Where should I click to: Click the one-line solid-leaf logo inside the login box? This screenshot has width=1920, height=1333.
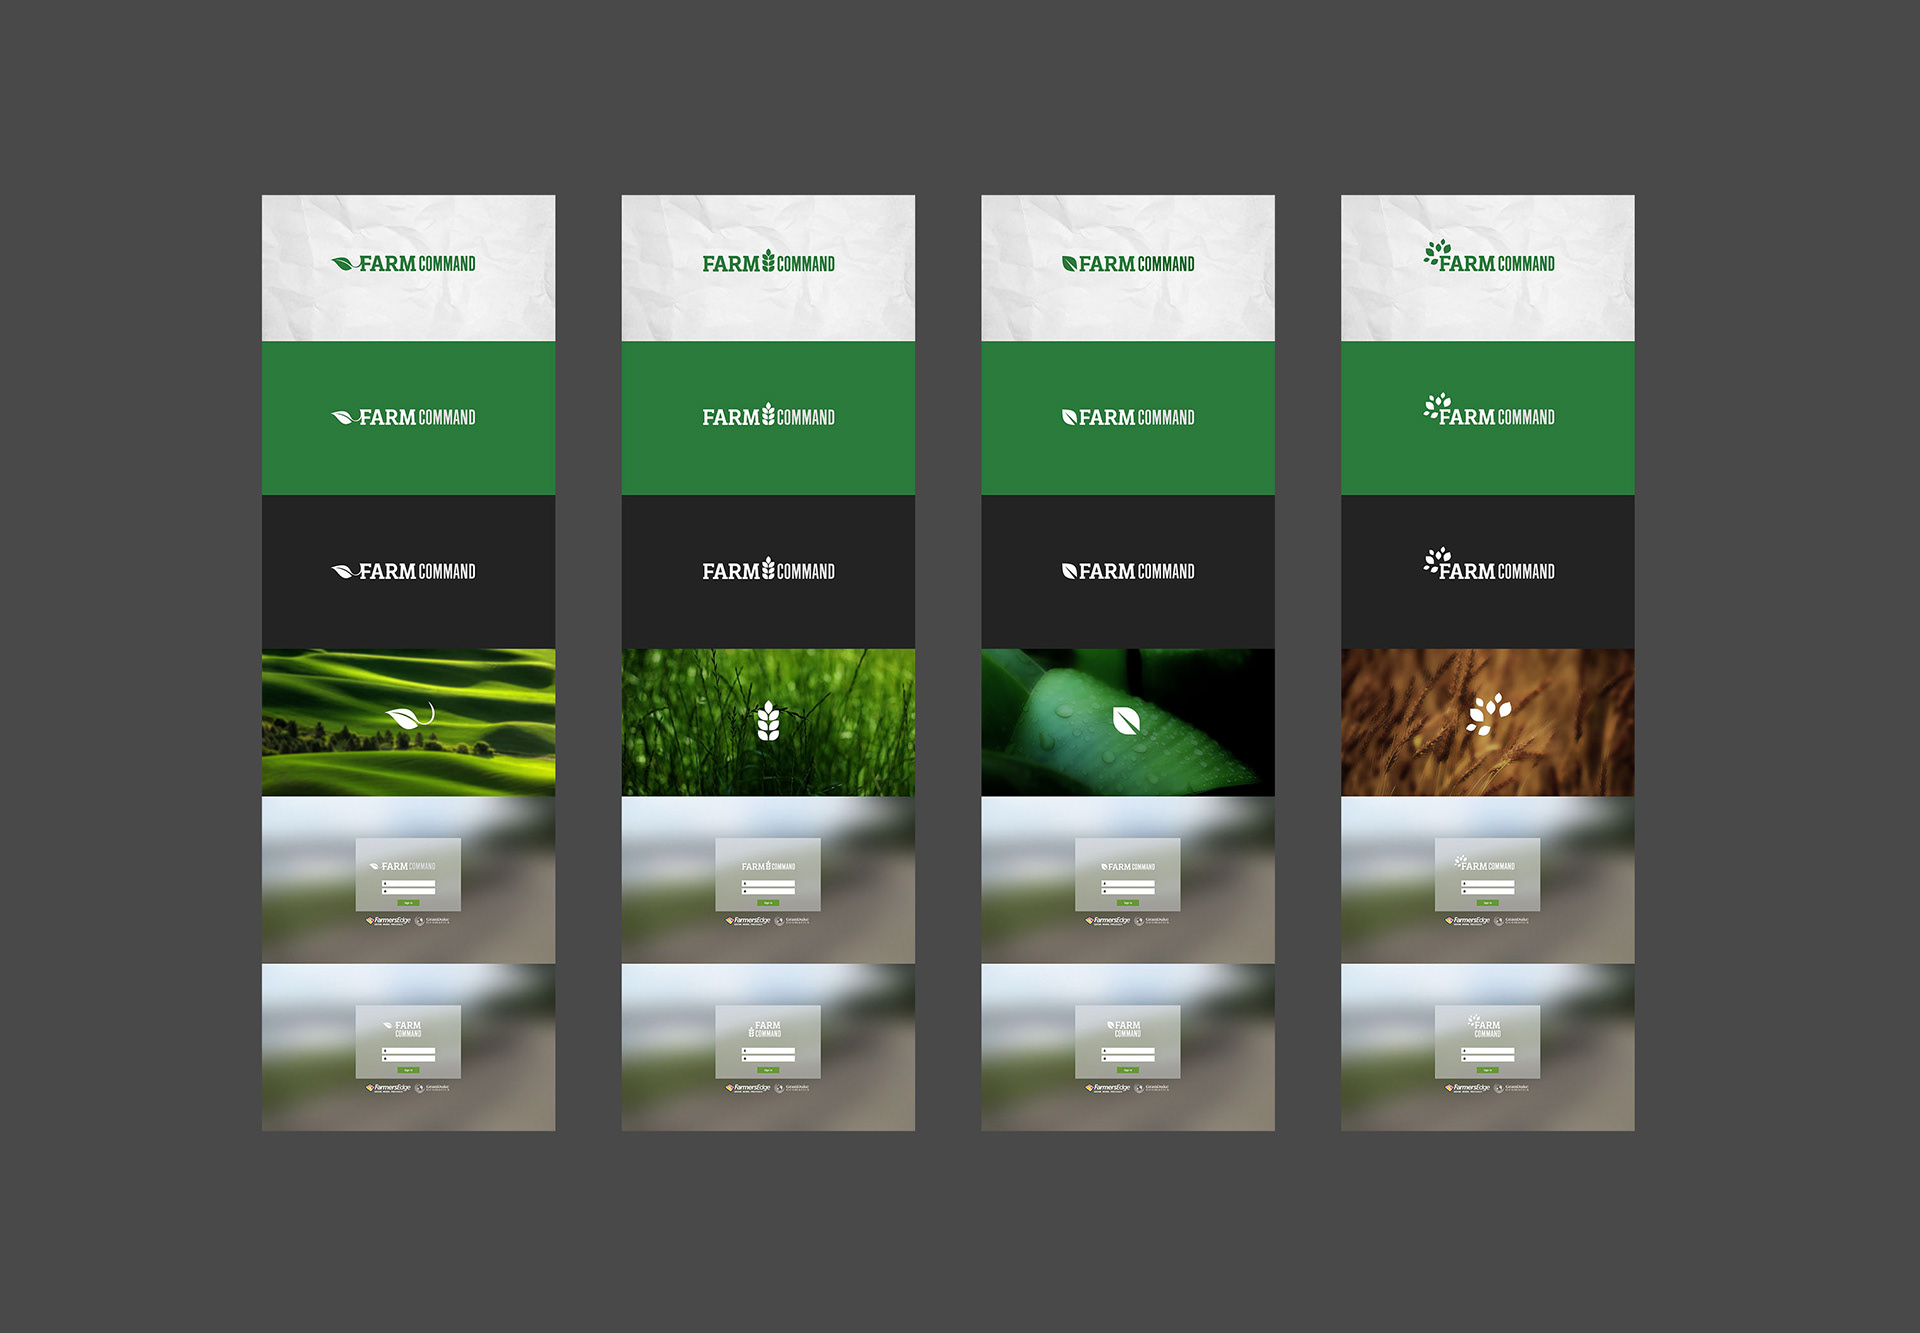[x=1128, y=866]
